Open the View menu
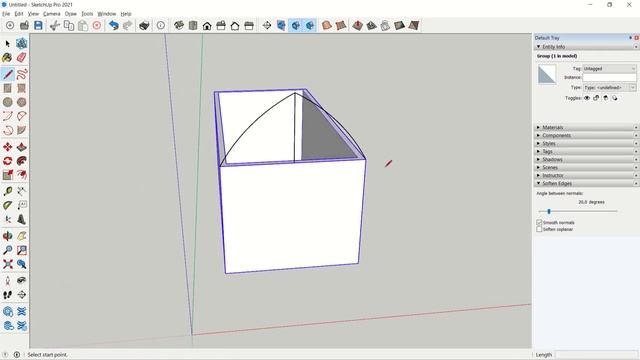 click(33, 14)
